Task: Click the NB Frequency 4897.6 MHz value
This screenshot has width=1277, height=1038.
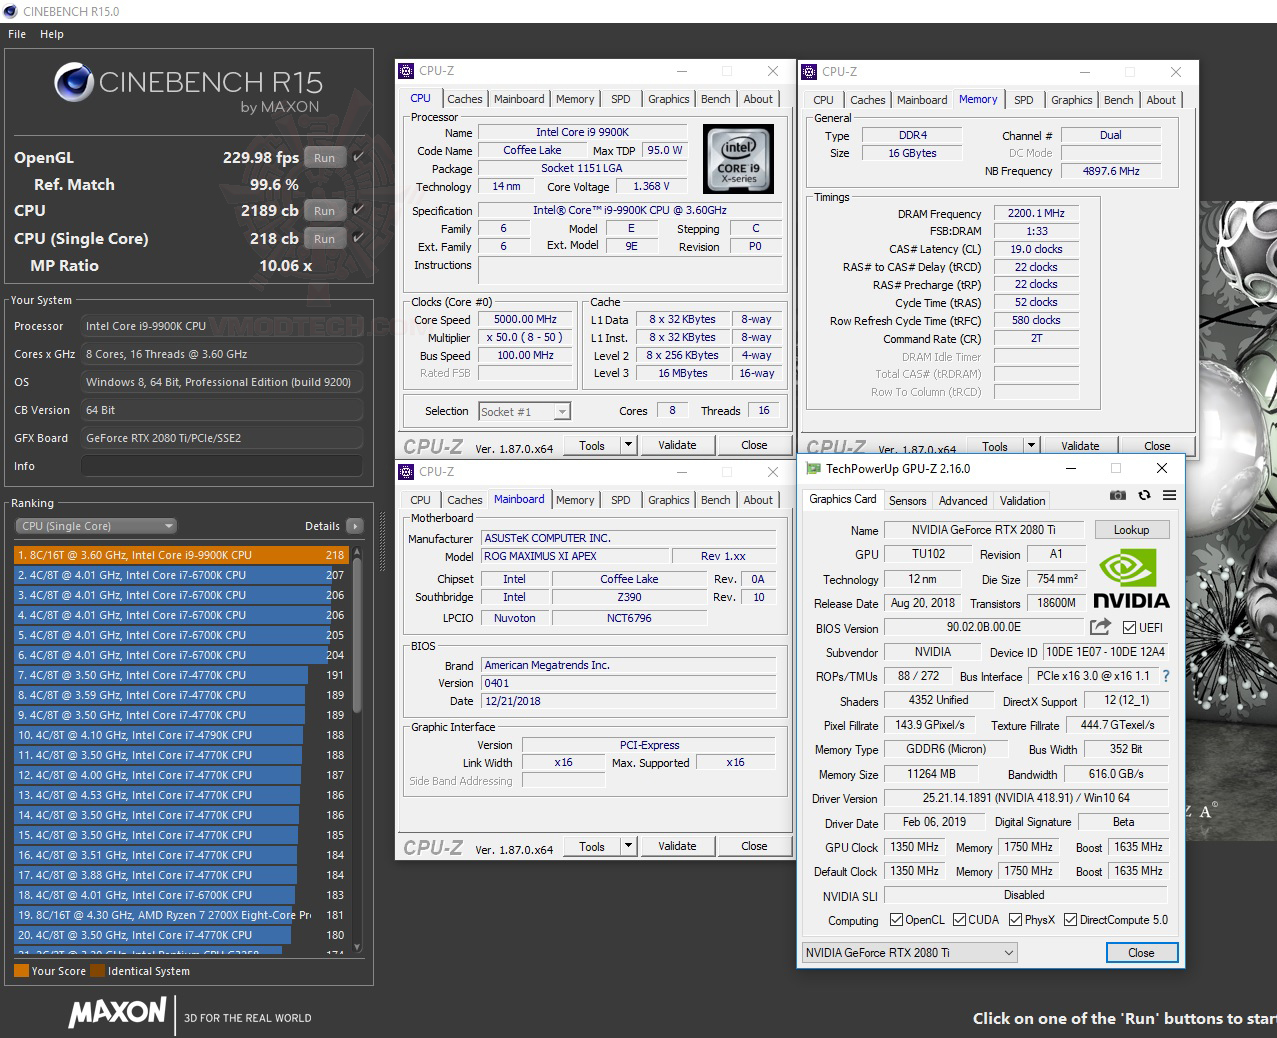Action: click(x=1111, y=171)
